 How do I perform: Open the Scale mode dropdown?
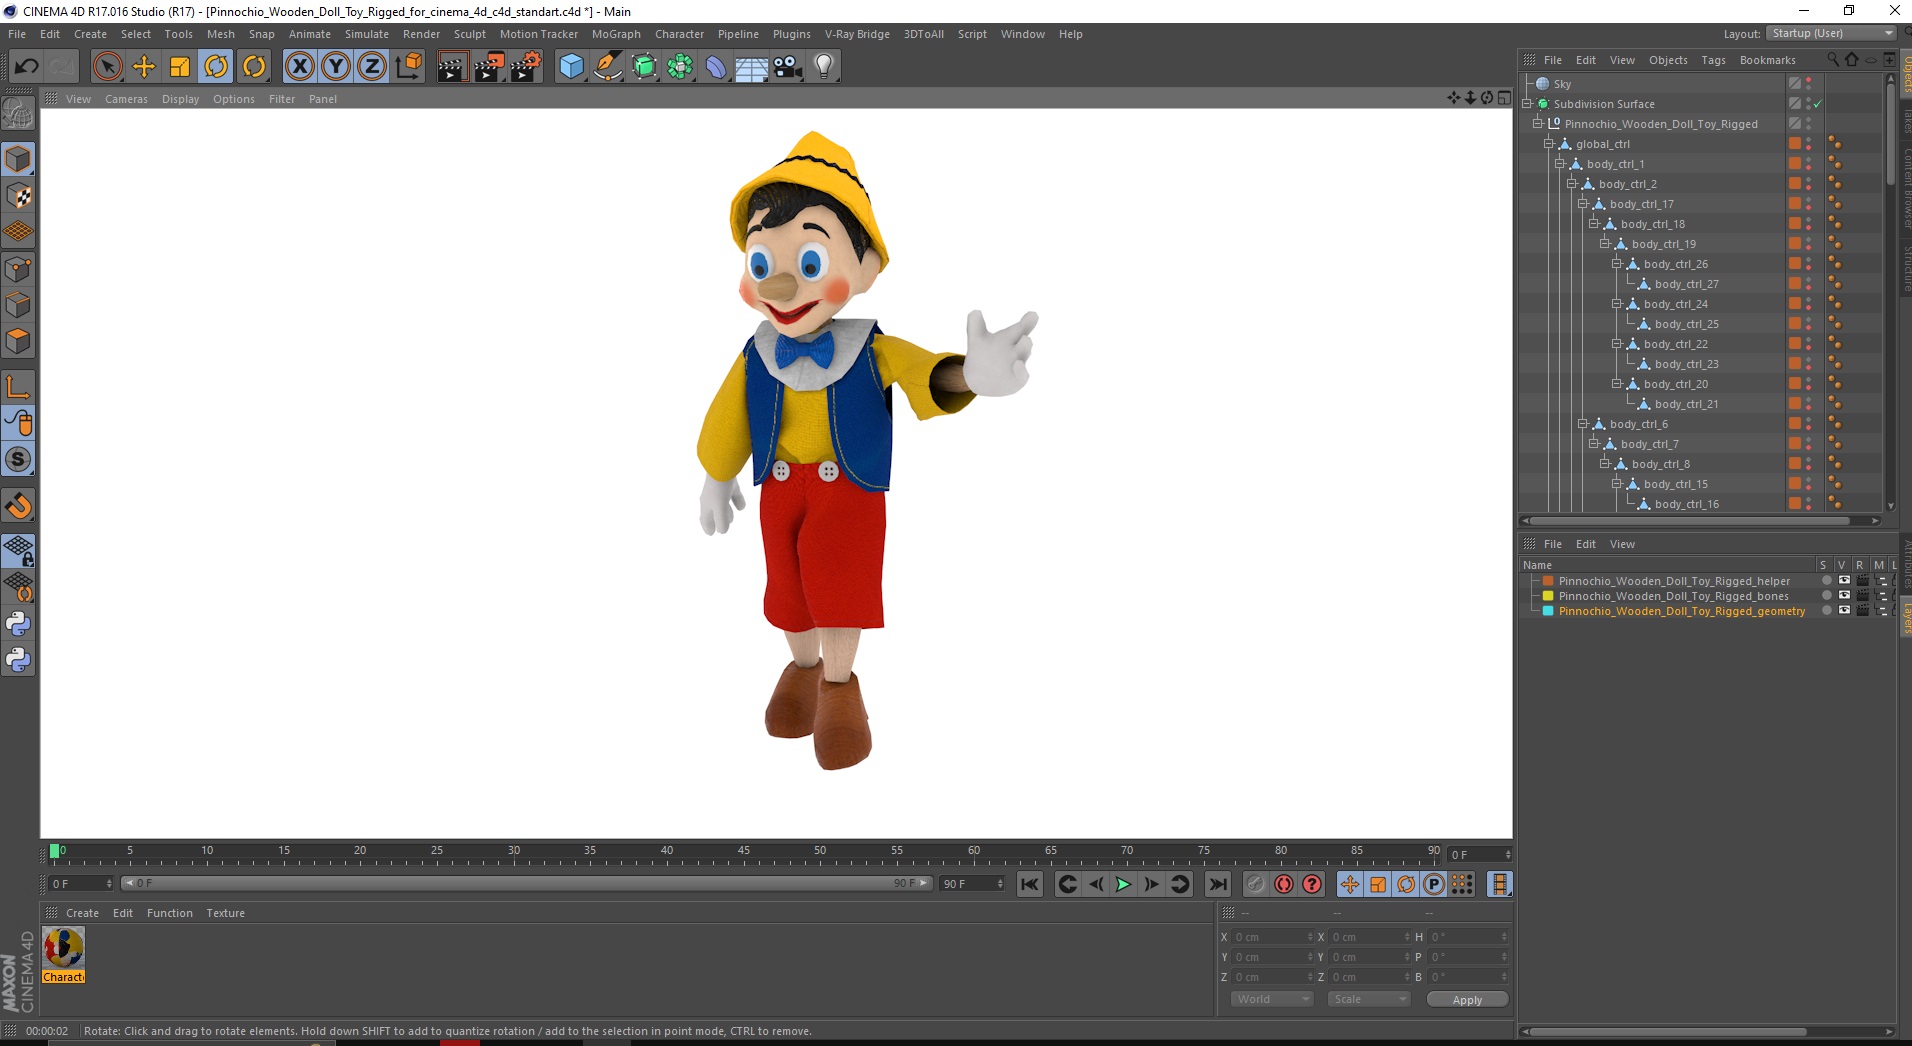(1369, 999)
